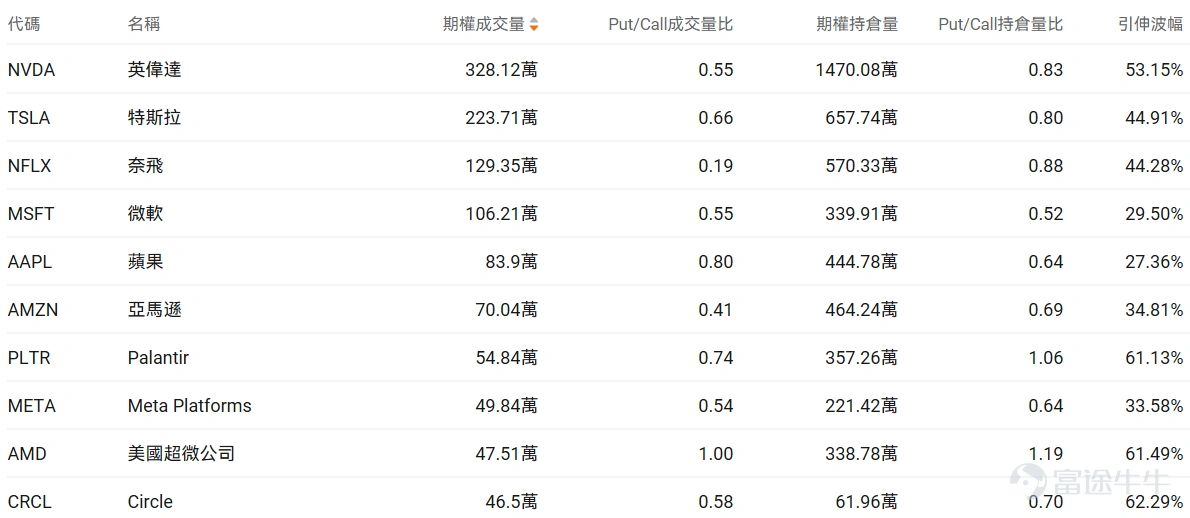Open the AMZN ticker code
Screen dimensions: 1190x518
click(x=31, y=309)
